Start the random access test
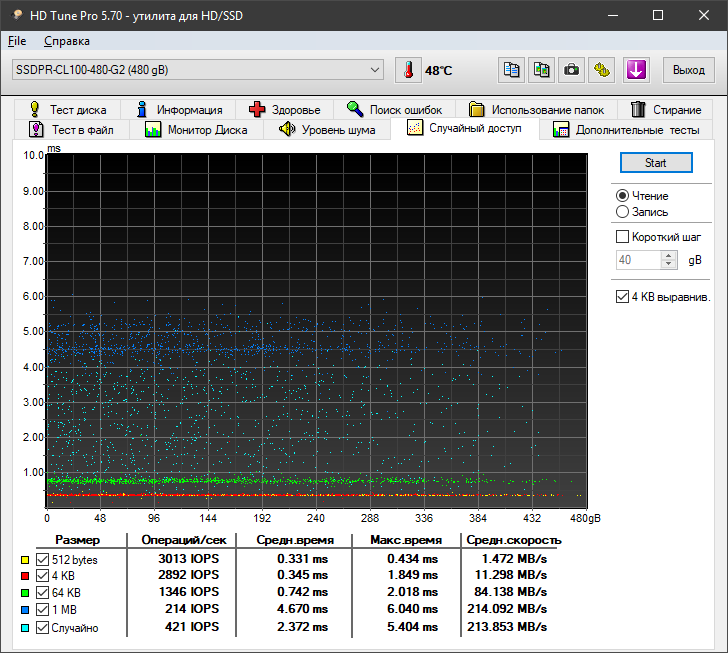728x653 pixels. pyautogui.click(x=656, y=163)
